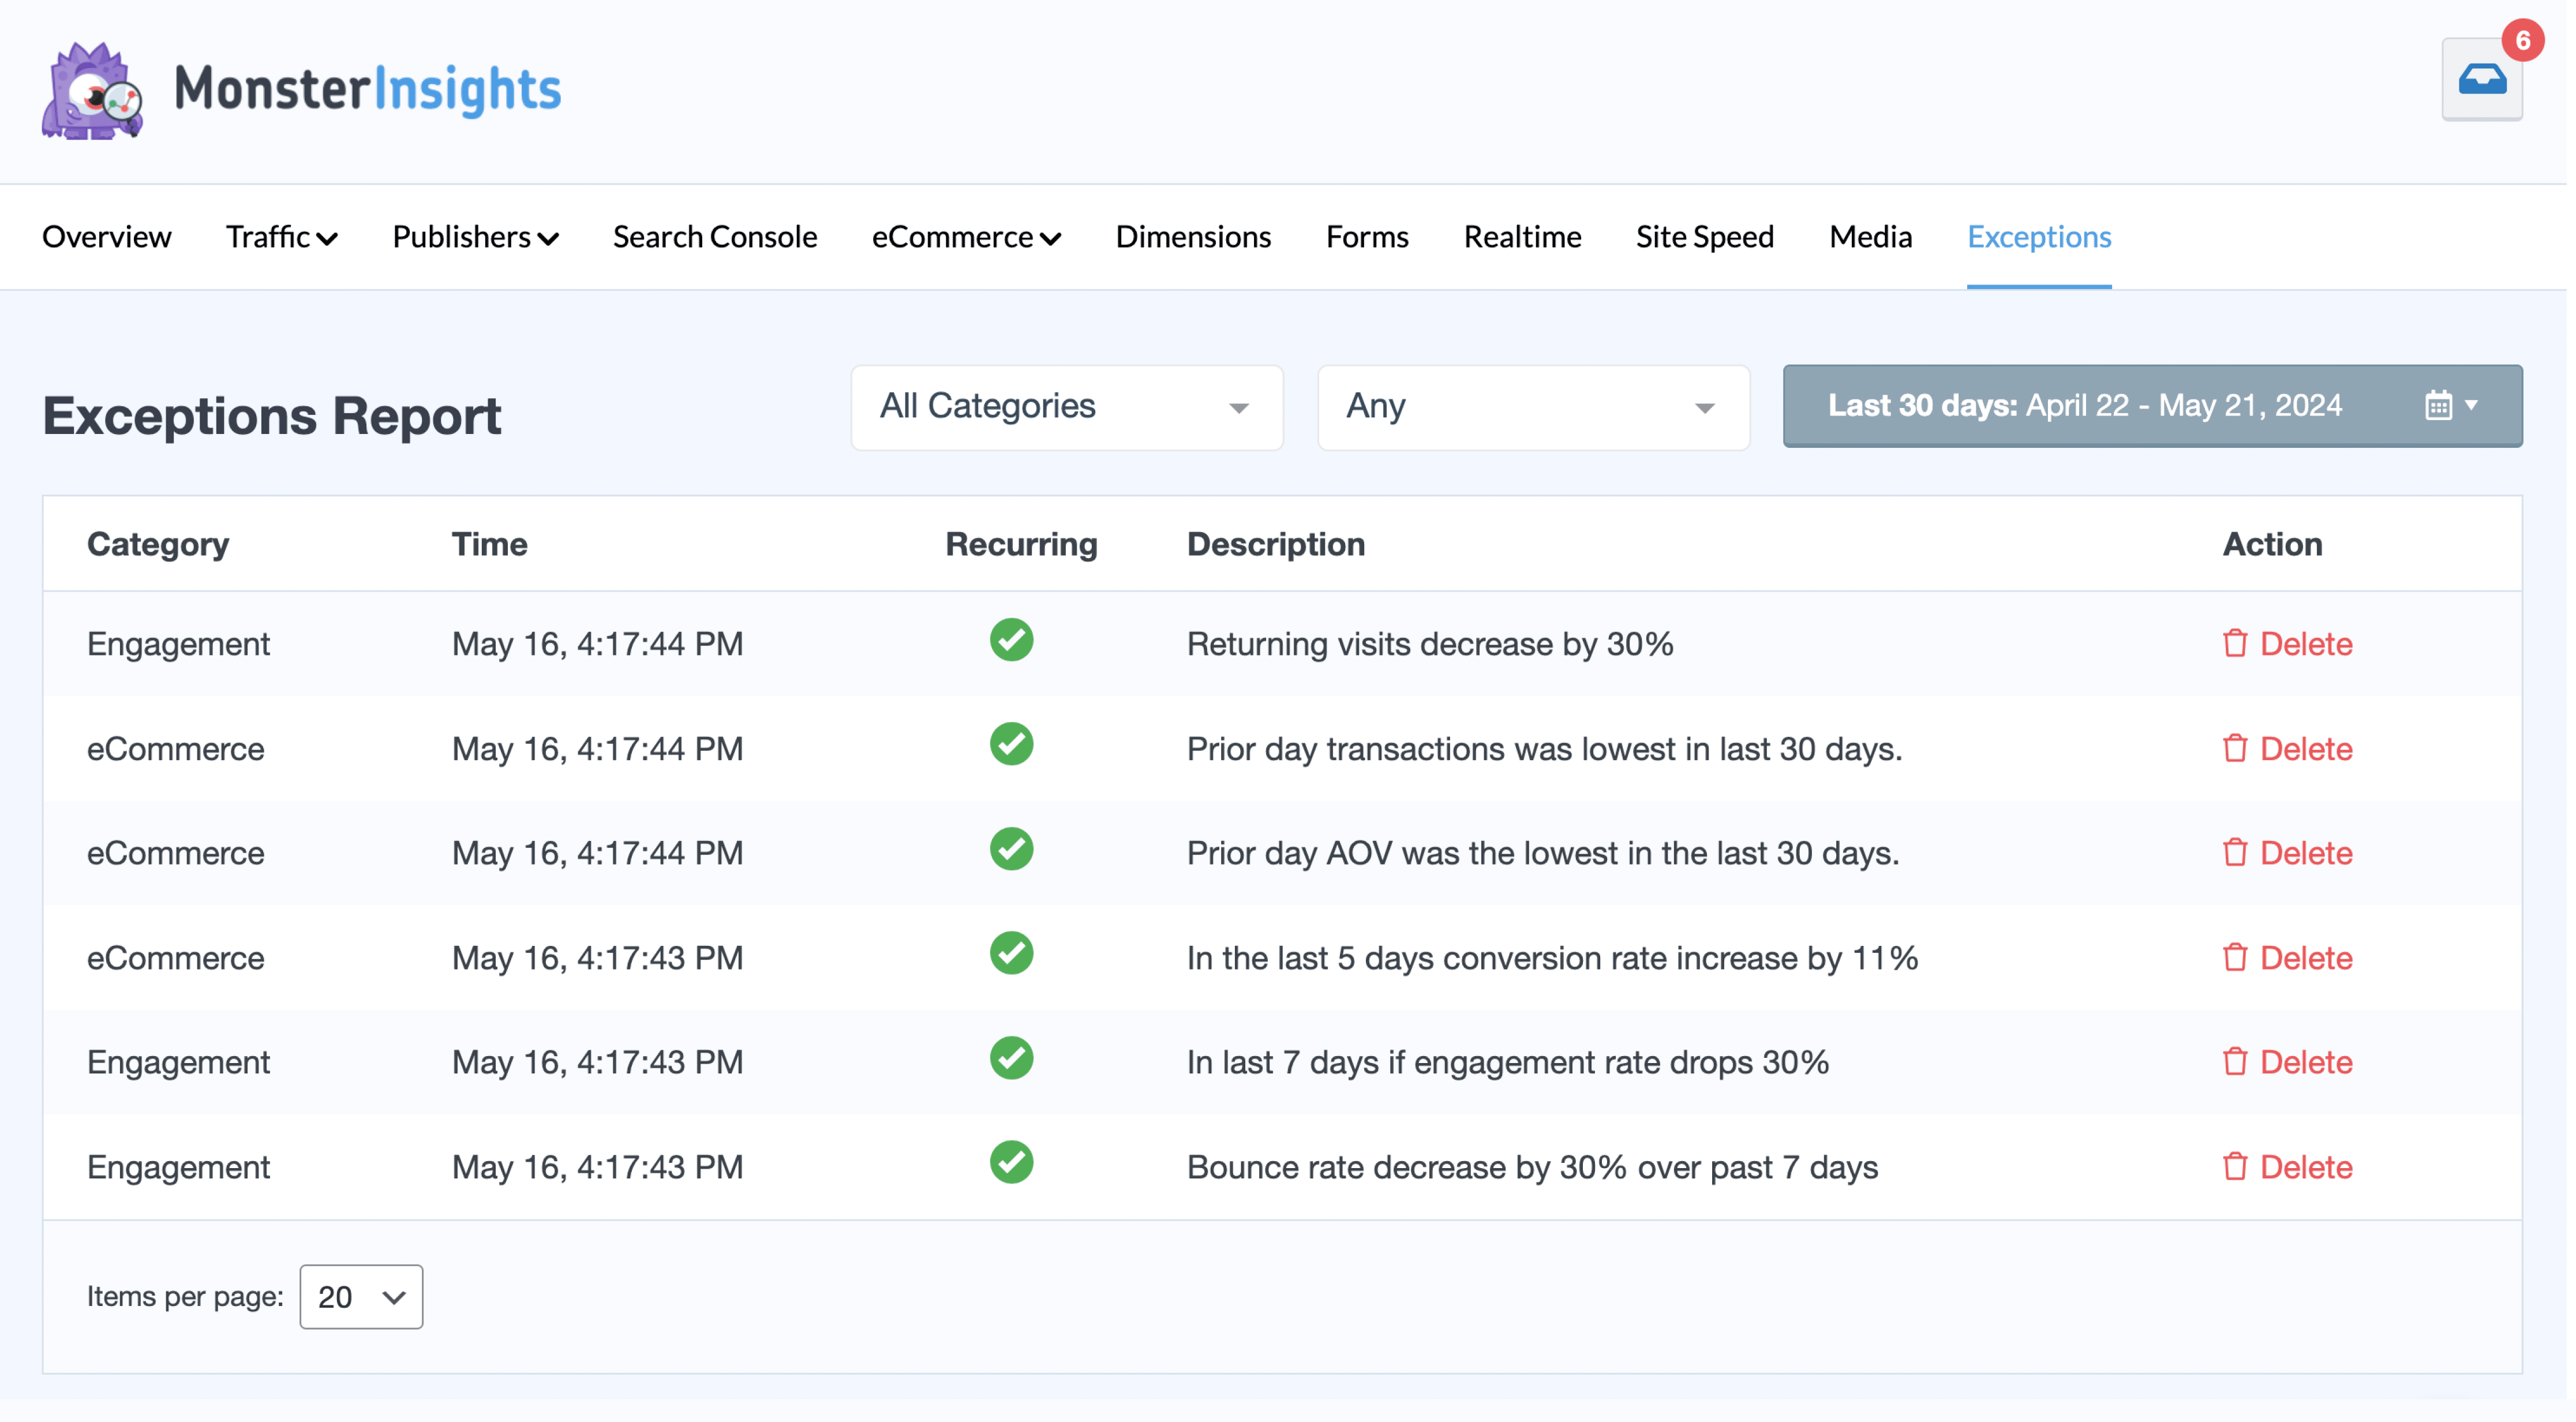Image resolution: width=2576 pixels, height=1422 pixels.
Task: Open the Search Console report
Action: (714, 237)
